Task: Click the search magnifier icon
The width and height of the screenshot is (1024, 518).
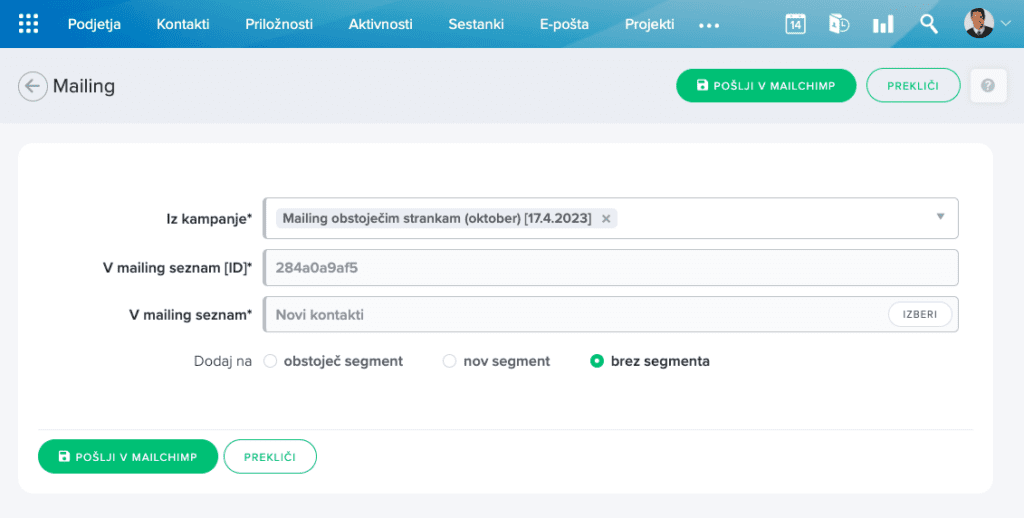Action: tap(928, 24)
